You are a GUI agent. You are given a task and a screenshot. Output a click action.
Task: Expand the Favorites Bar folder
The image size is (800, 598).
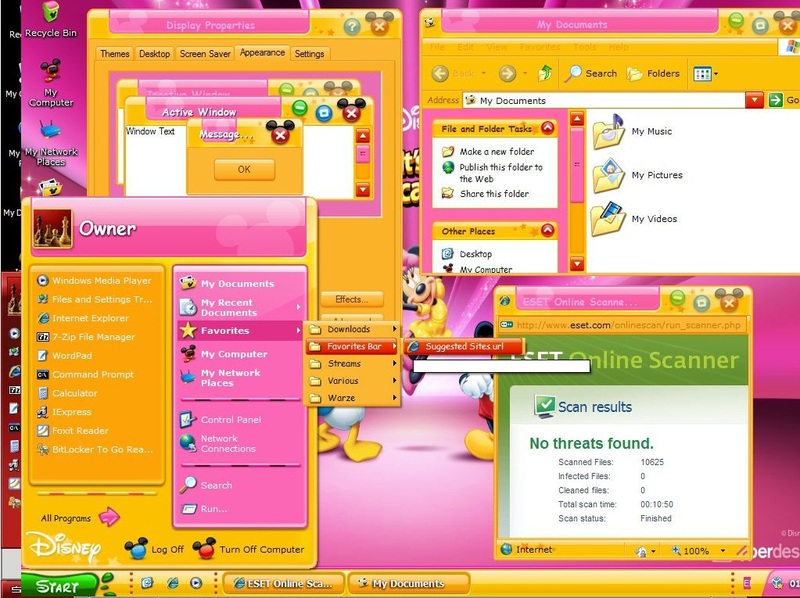[353, 346]
